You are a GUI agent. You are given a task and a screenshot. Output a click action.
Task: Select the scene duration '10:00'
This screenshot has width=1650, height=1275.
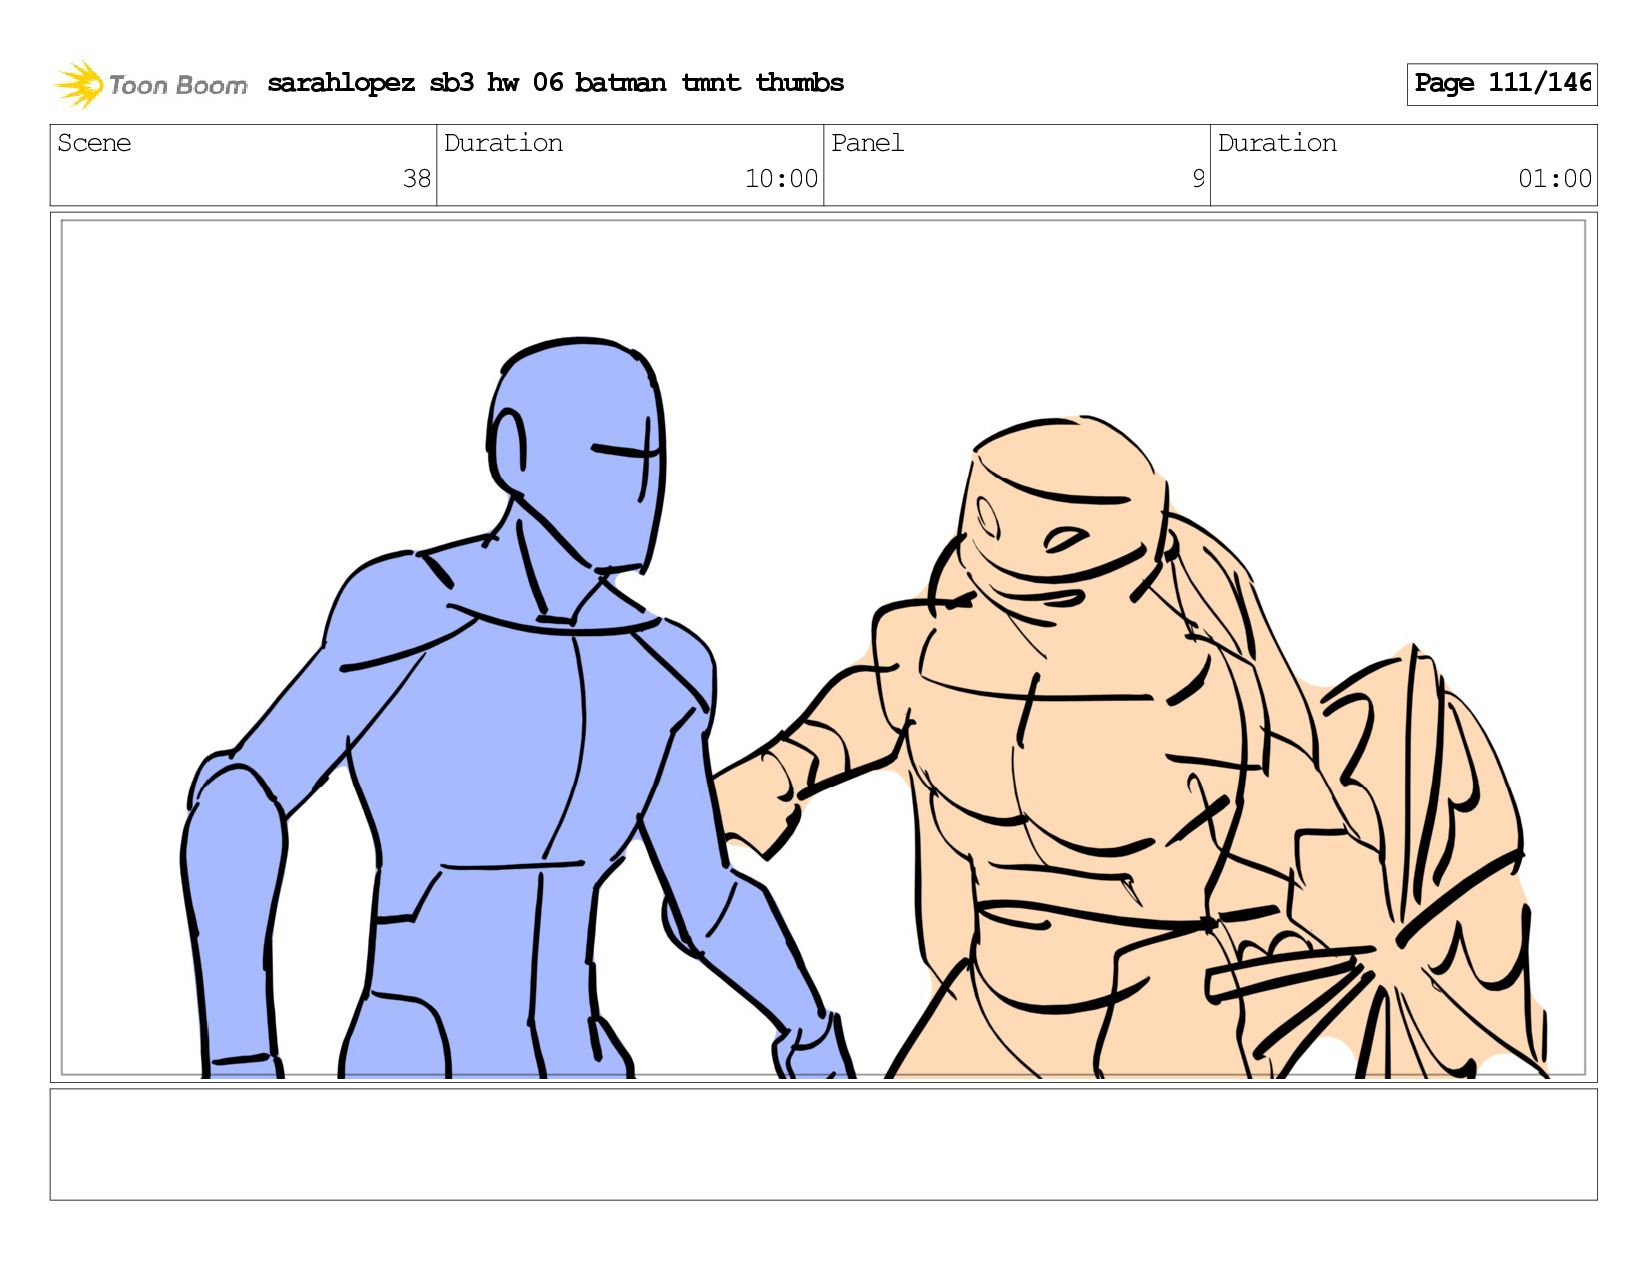coord(781,179)
